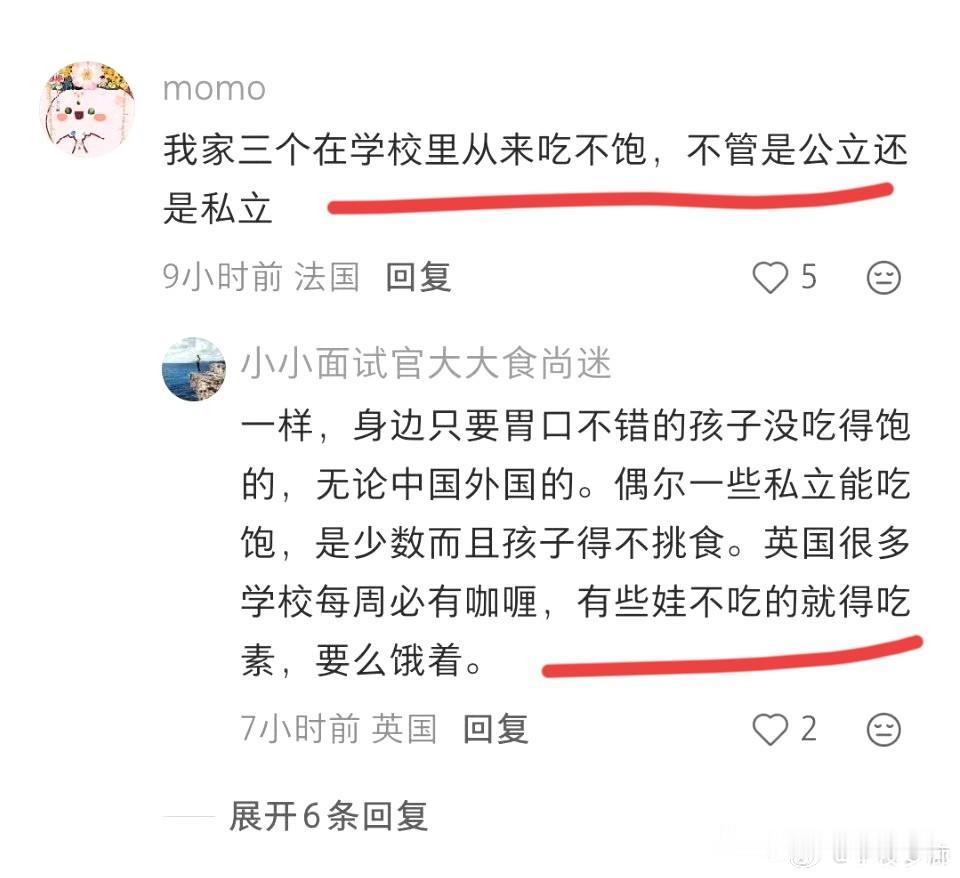This screenshot has width=960, height=878.
Task: Click the 9小时前 timestamp
Action: click(223, 277)
